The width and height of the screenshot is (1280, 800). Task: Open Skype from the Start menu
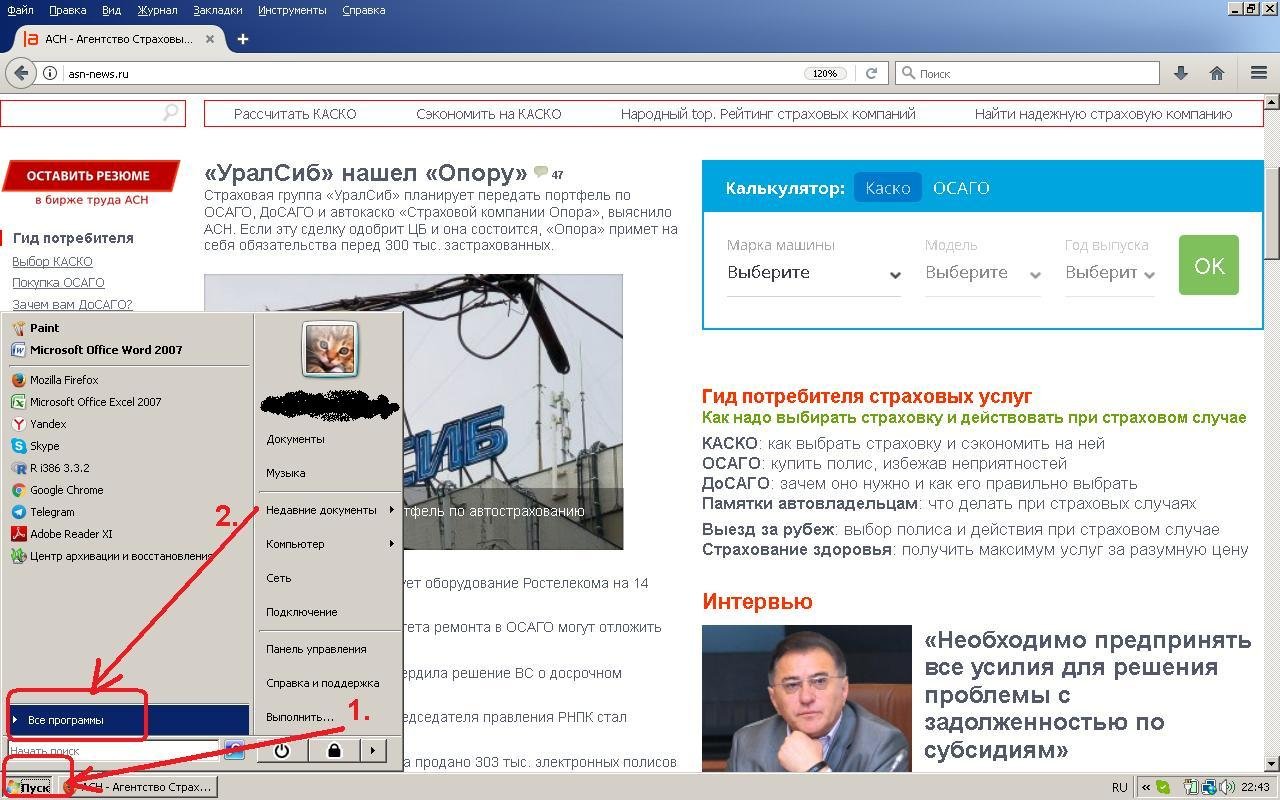click(x=44, y=446)
